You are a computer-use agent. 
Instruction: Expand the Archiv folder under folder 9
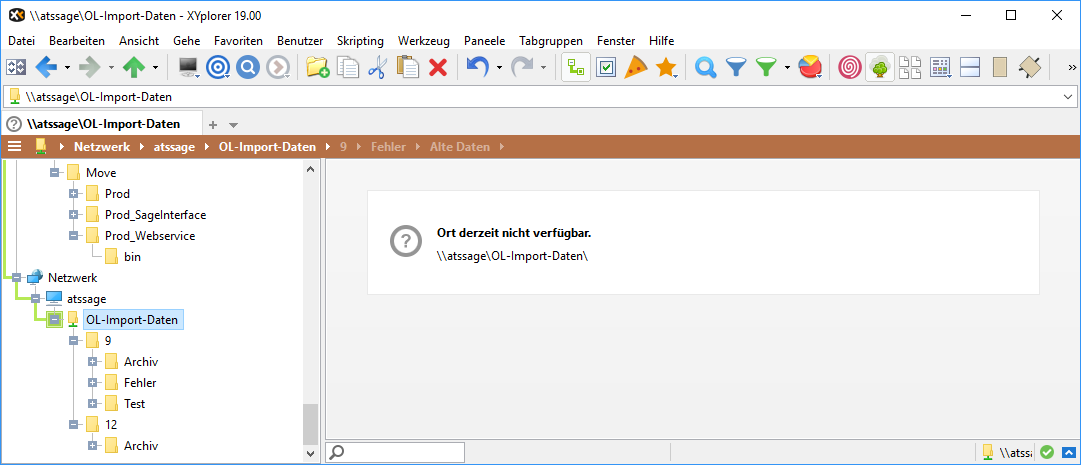click(x=93, y=361)
